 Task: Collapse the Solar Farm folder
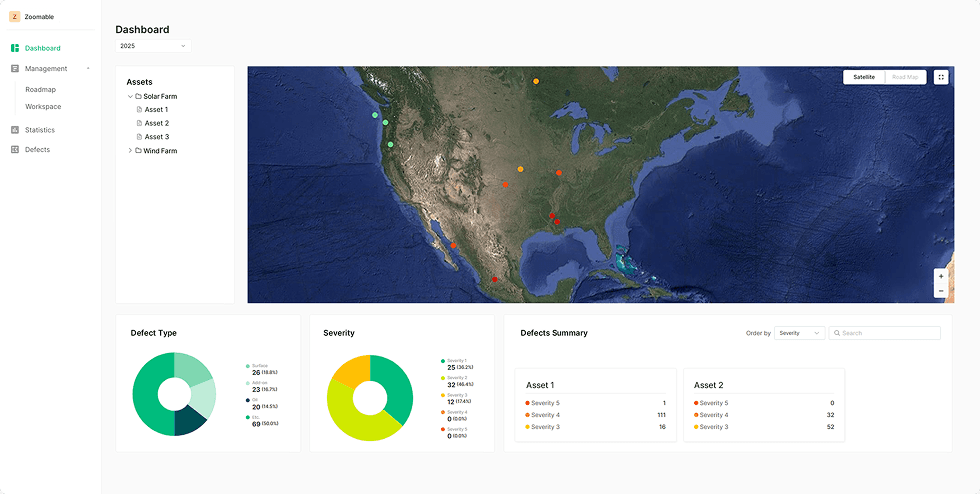pos(130,97)
